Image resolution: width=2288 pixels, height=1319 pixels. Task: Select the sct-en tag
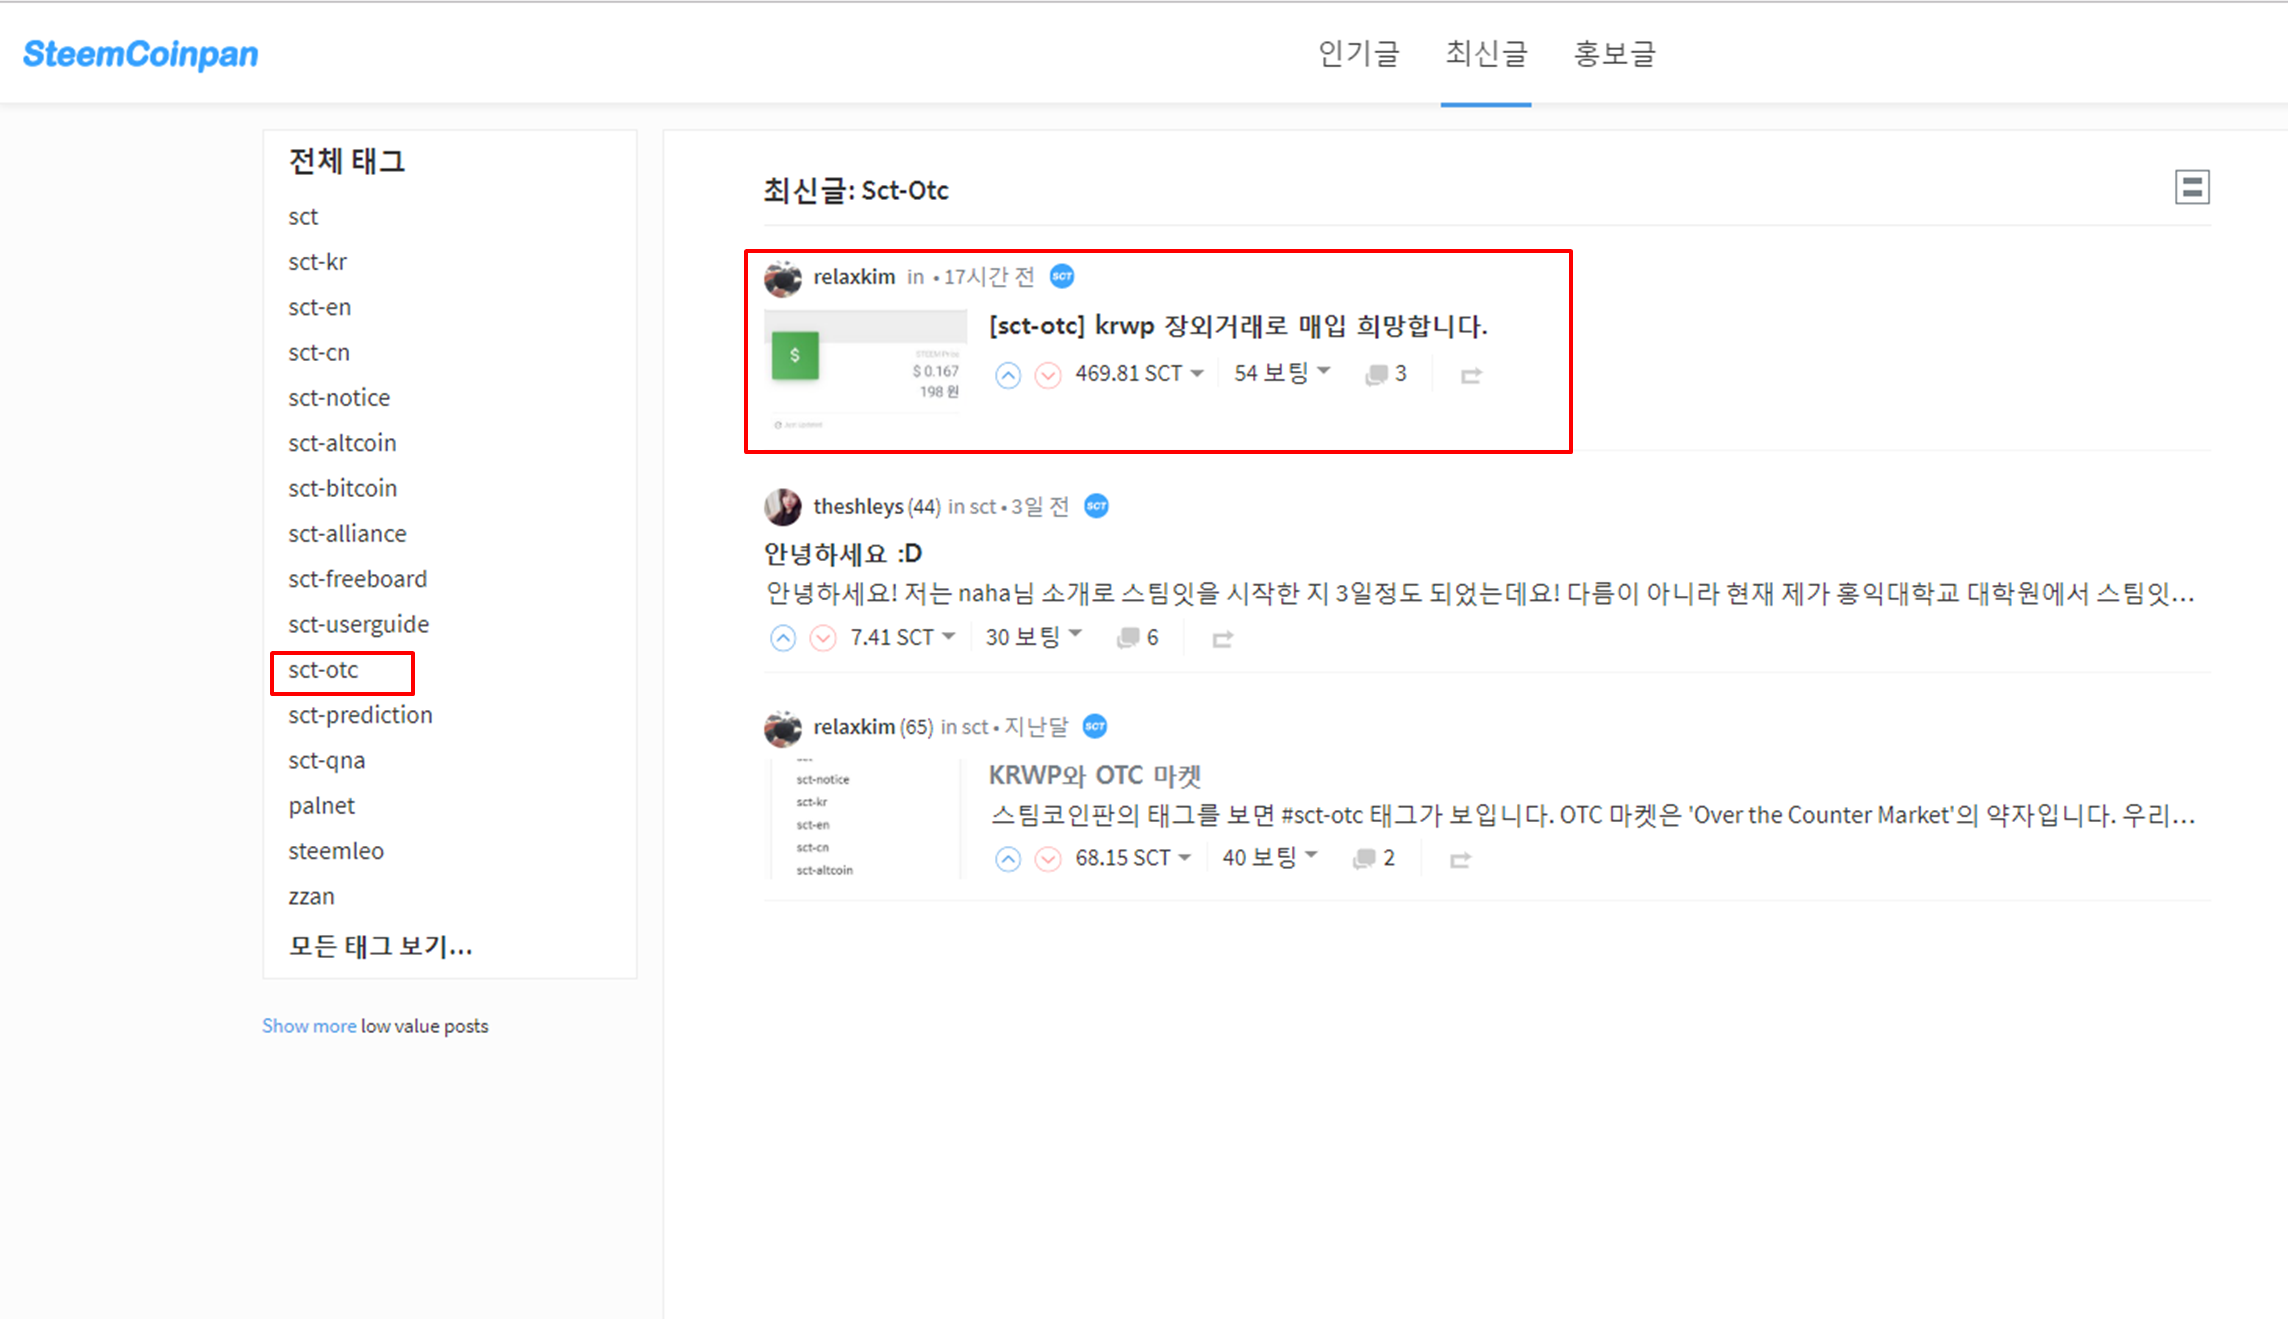click(320, 307)
